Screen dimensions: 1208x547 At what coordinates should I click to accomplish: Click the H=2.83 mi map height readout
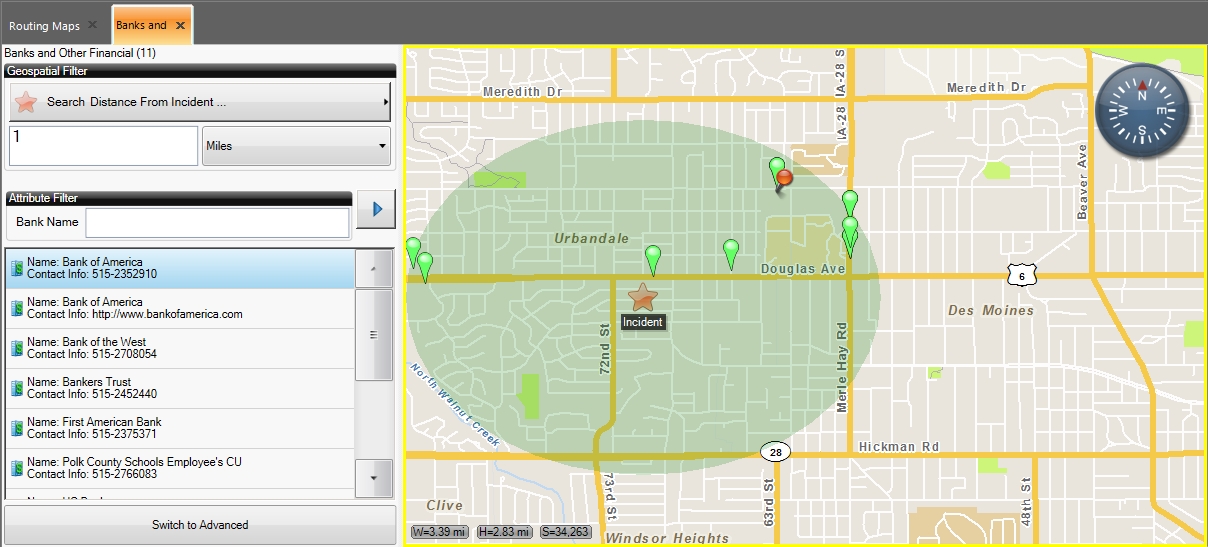point(504,532)
